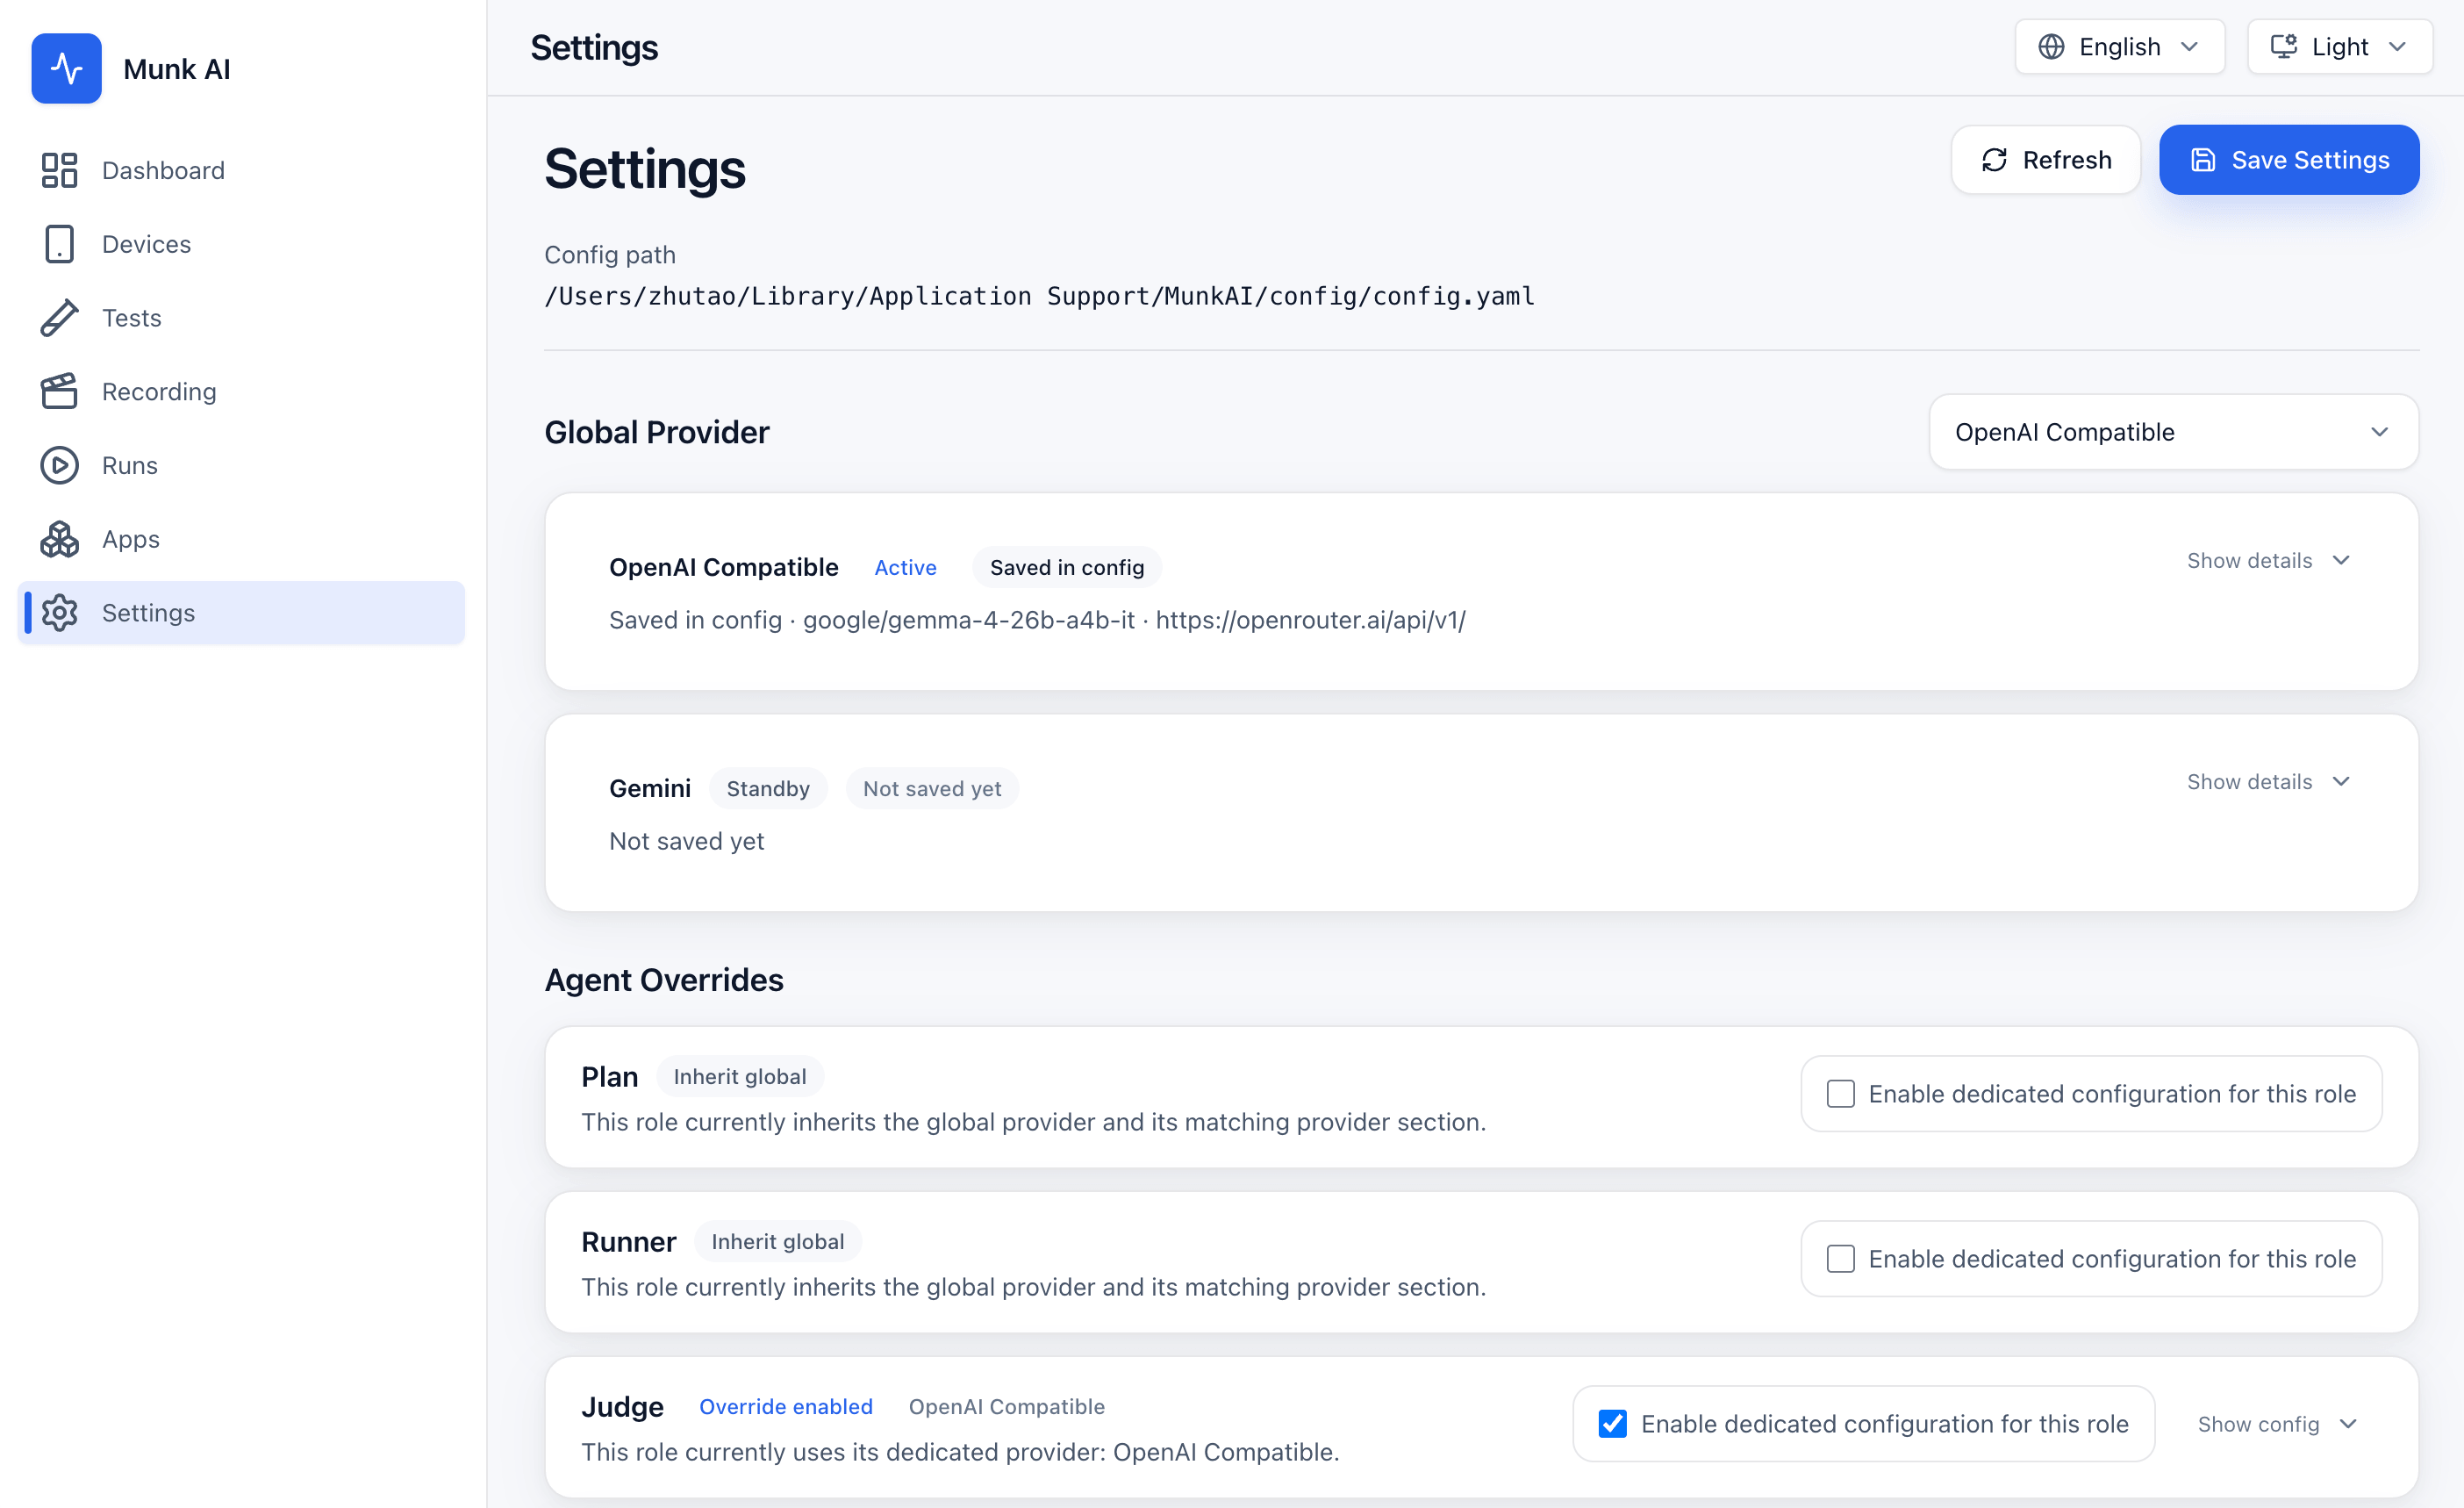Expand Show details for OpenAI Compatible
The height and width of the screenshot is (1508, 2464).
pyautogui.click(x=2268, y=560)
